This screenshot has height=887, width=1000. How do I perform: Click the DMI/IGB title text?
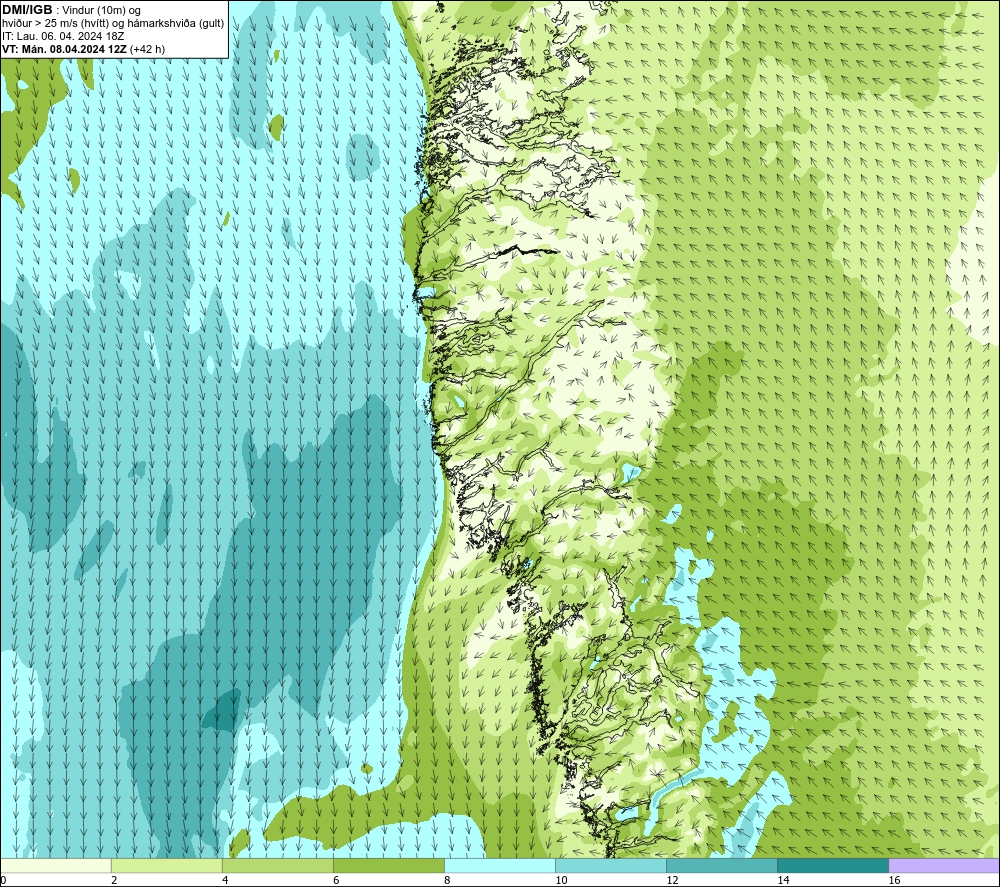27,10
